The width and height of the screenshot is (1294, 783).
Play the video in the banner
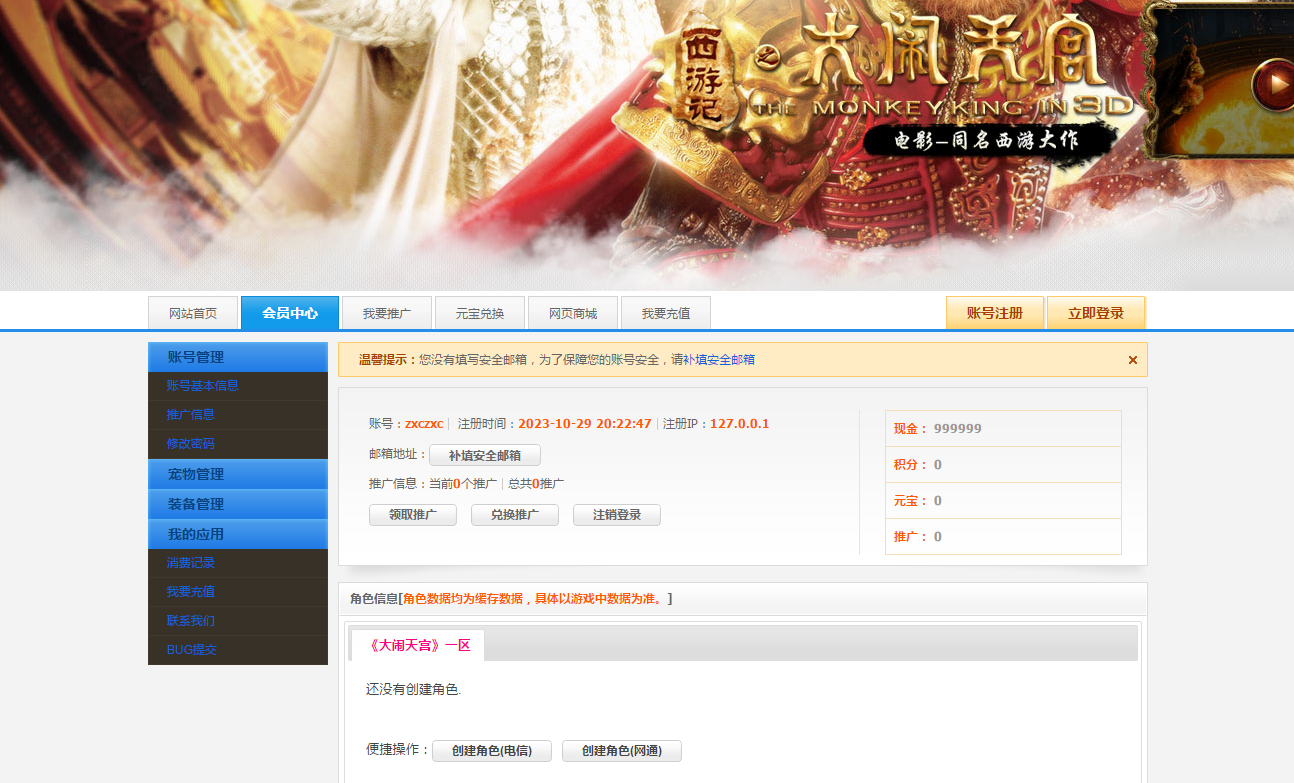click(x=1274, y=85)
